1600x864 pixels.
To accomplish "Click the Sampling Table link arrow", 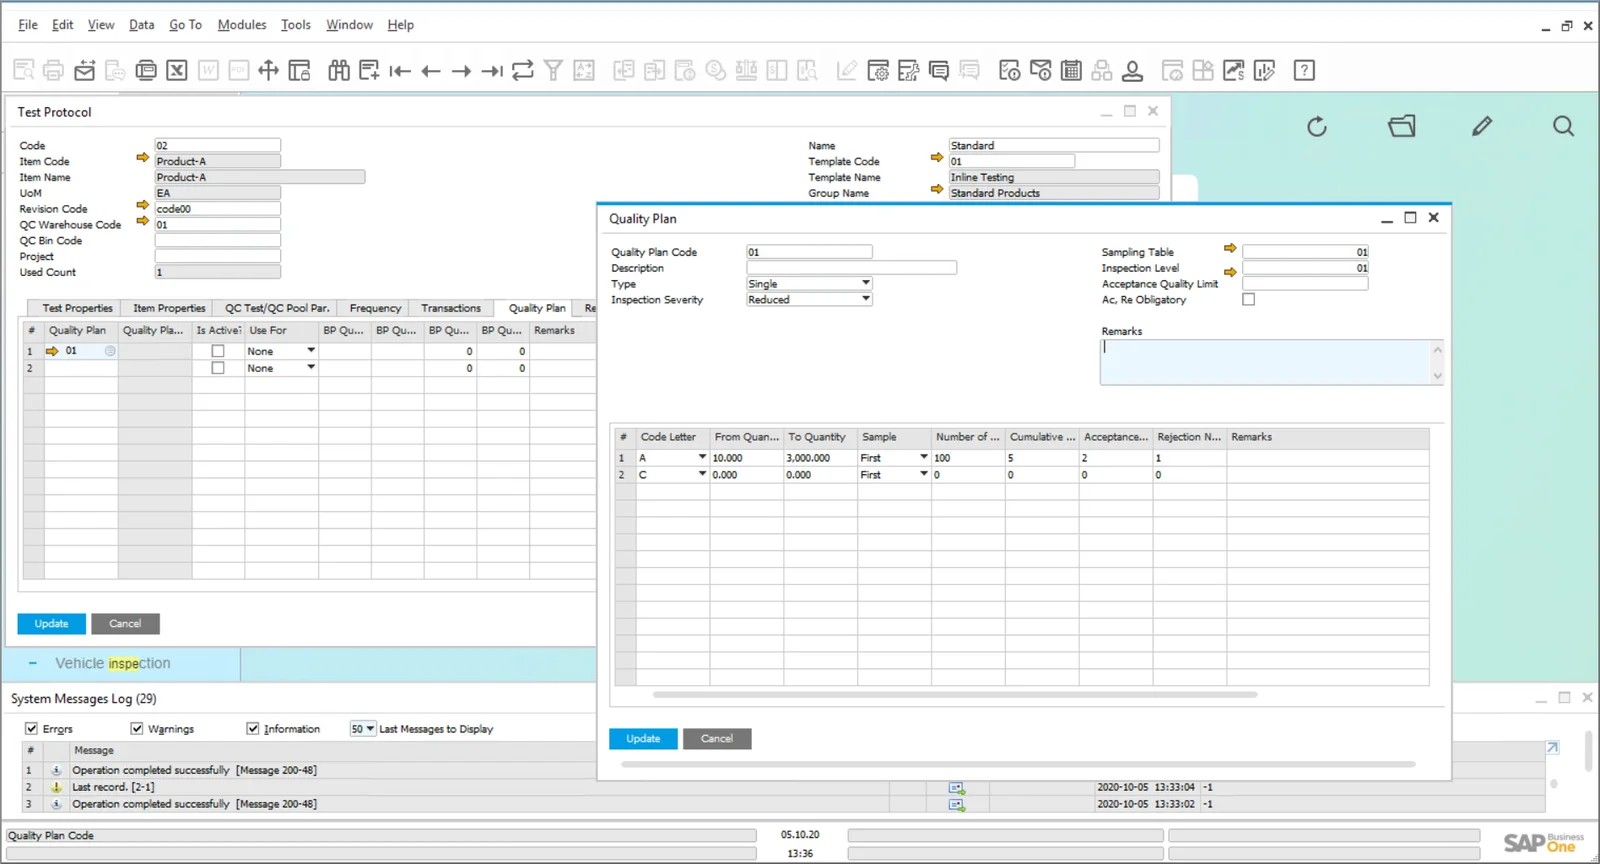I will pos(1230,248).
